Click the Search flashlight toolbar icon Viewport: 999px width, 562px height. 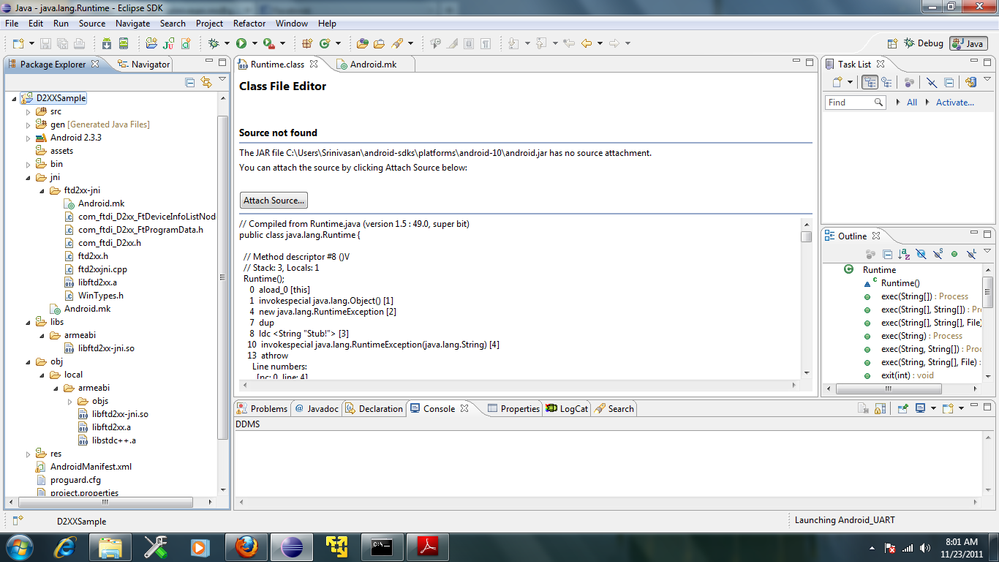398,43
